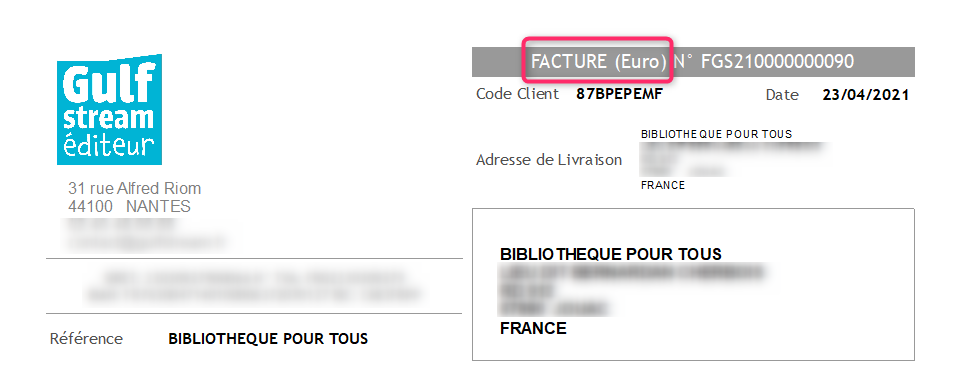The width and height of the screenshot is (959, 384).
Task: Click the Adresse de Livraison label
Action: tap(549, 160)
